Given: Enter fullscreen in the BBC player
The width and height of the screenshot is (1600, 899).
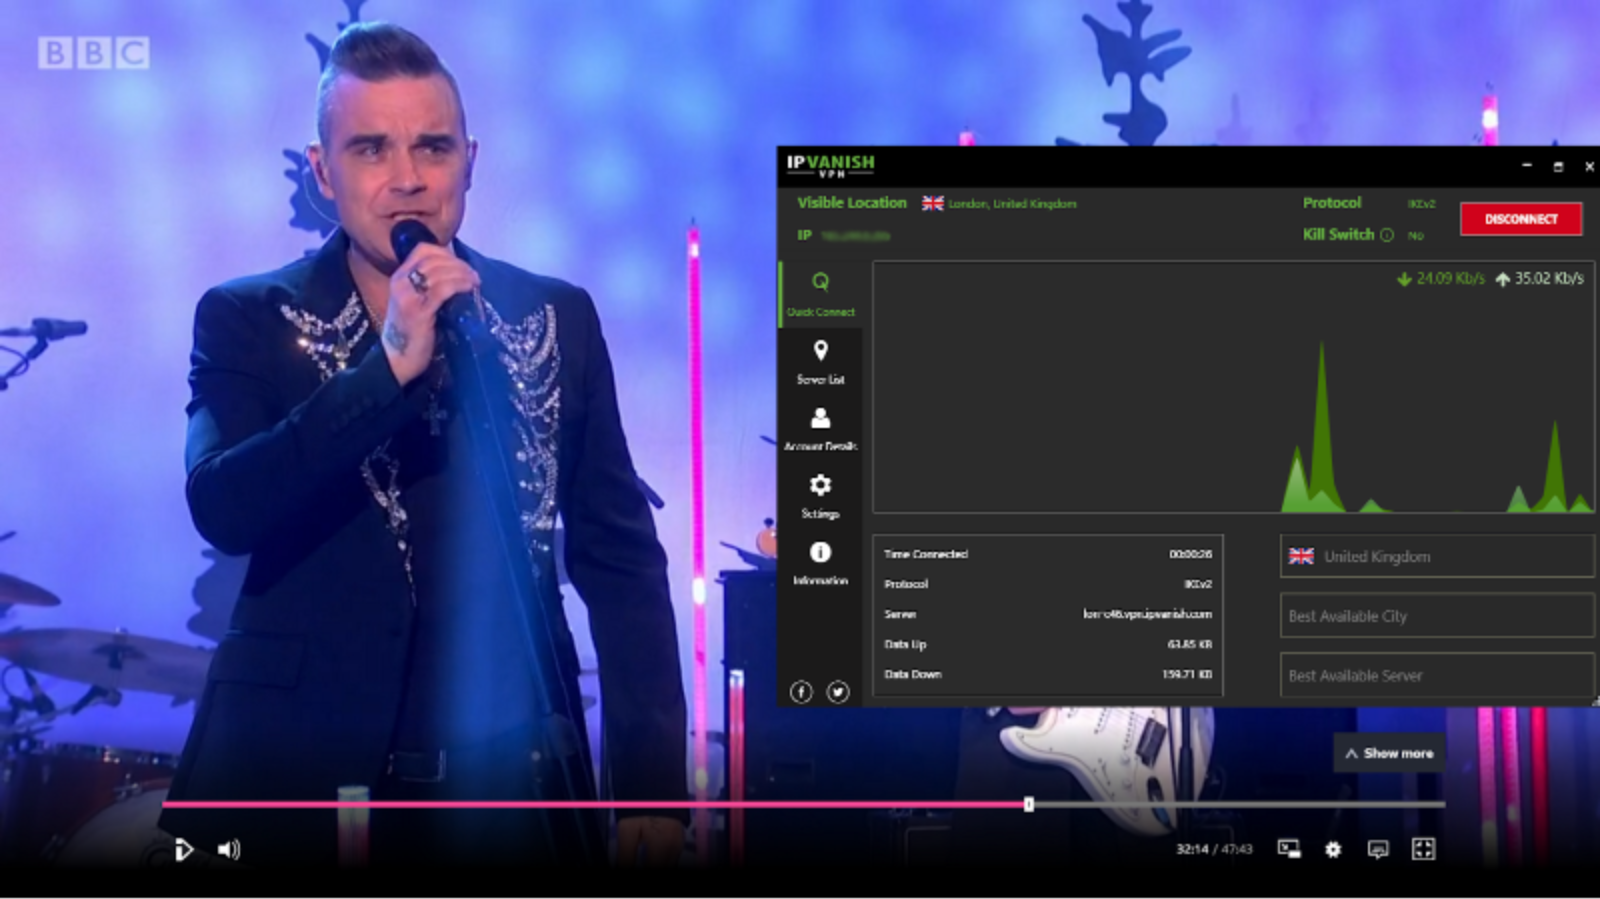Looking at the screenshot, I should 1423,849.
